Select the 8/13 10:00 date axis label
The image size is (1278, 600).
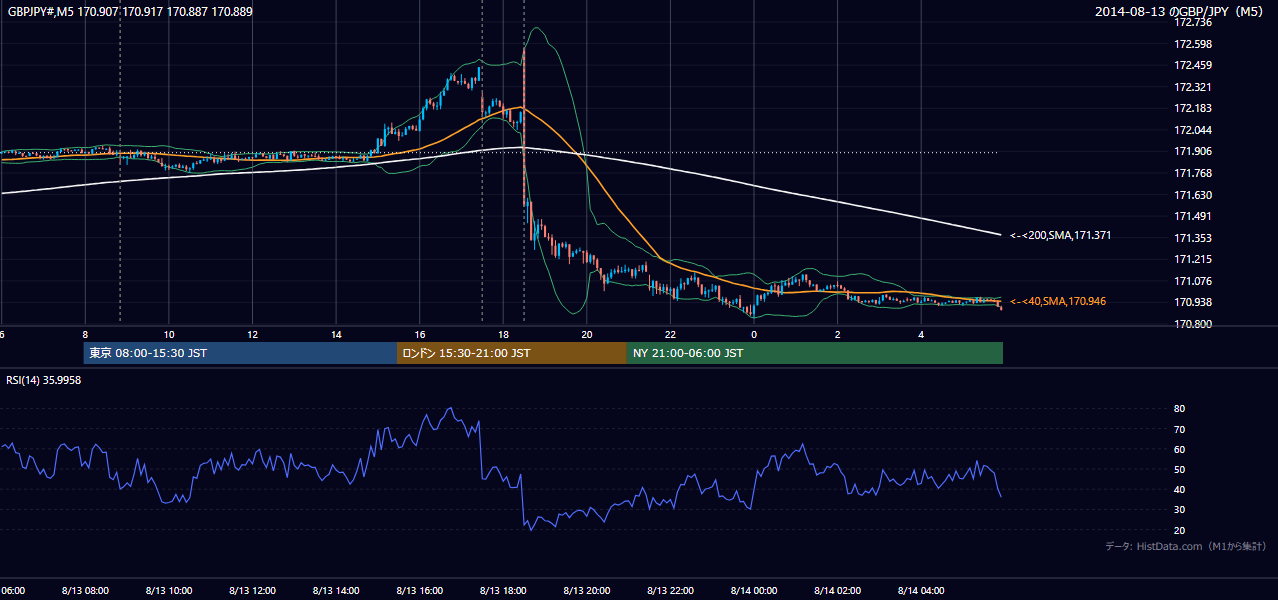(x=170, y=590)
